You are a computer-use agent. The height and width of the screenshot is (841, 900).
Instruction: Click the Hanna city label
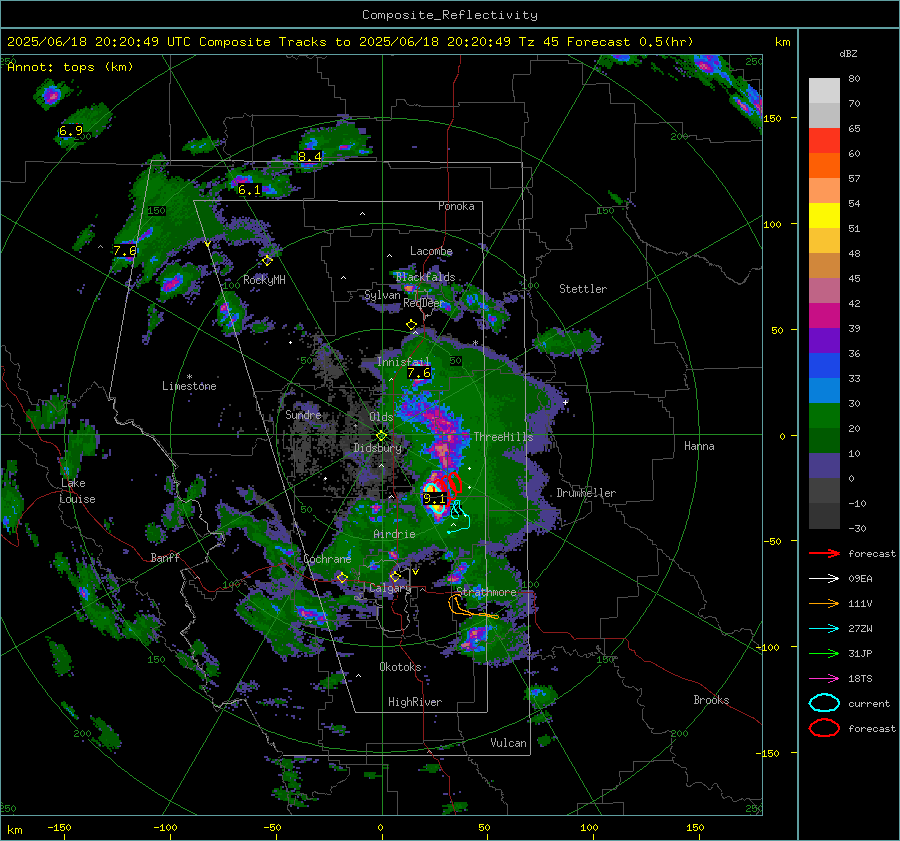(699, 446)
